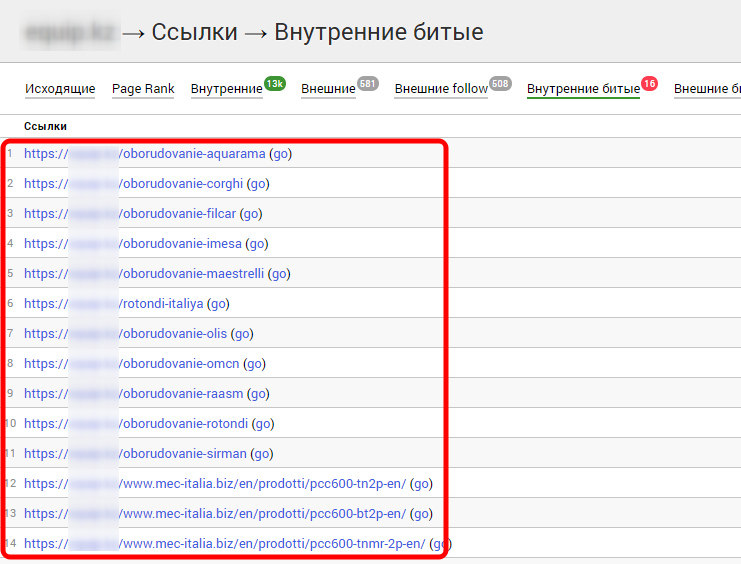Click go beside oborudovanie-imesa

(x=257, y=244)
